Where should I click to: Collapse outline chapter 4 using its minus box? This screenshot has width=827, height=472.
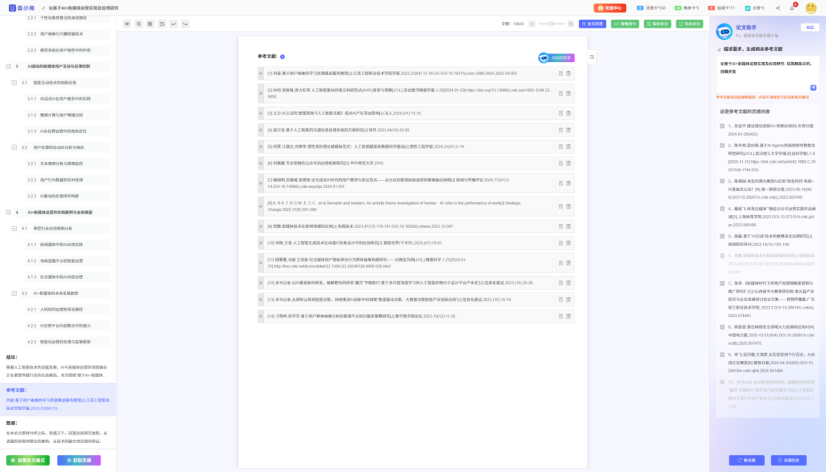click(8, 213)
